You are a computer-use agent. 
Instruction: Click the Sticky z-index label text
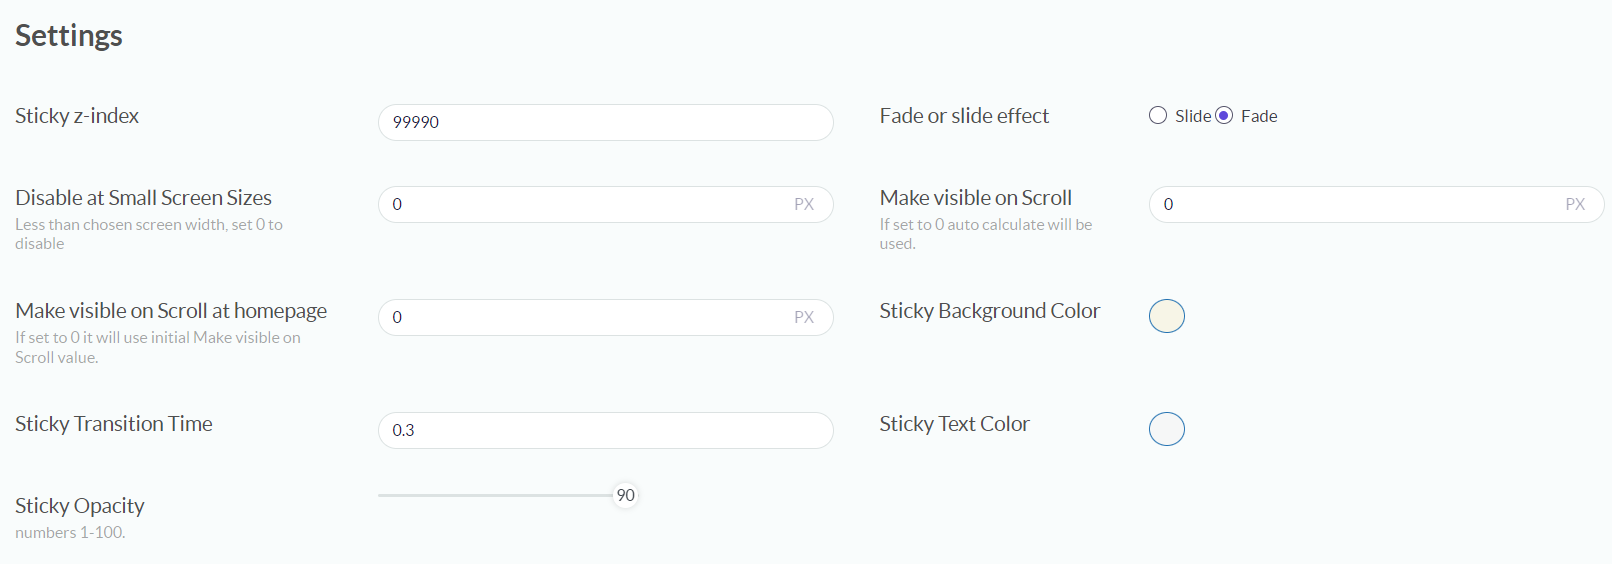77,116
